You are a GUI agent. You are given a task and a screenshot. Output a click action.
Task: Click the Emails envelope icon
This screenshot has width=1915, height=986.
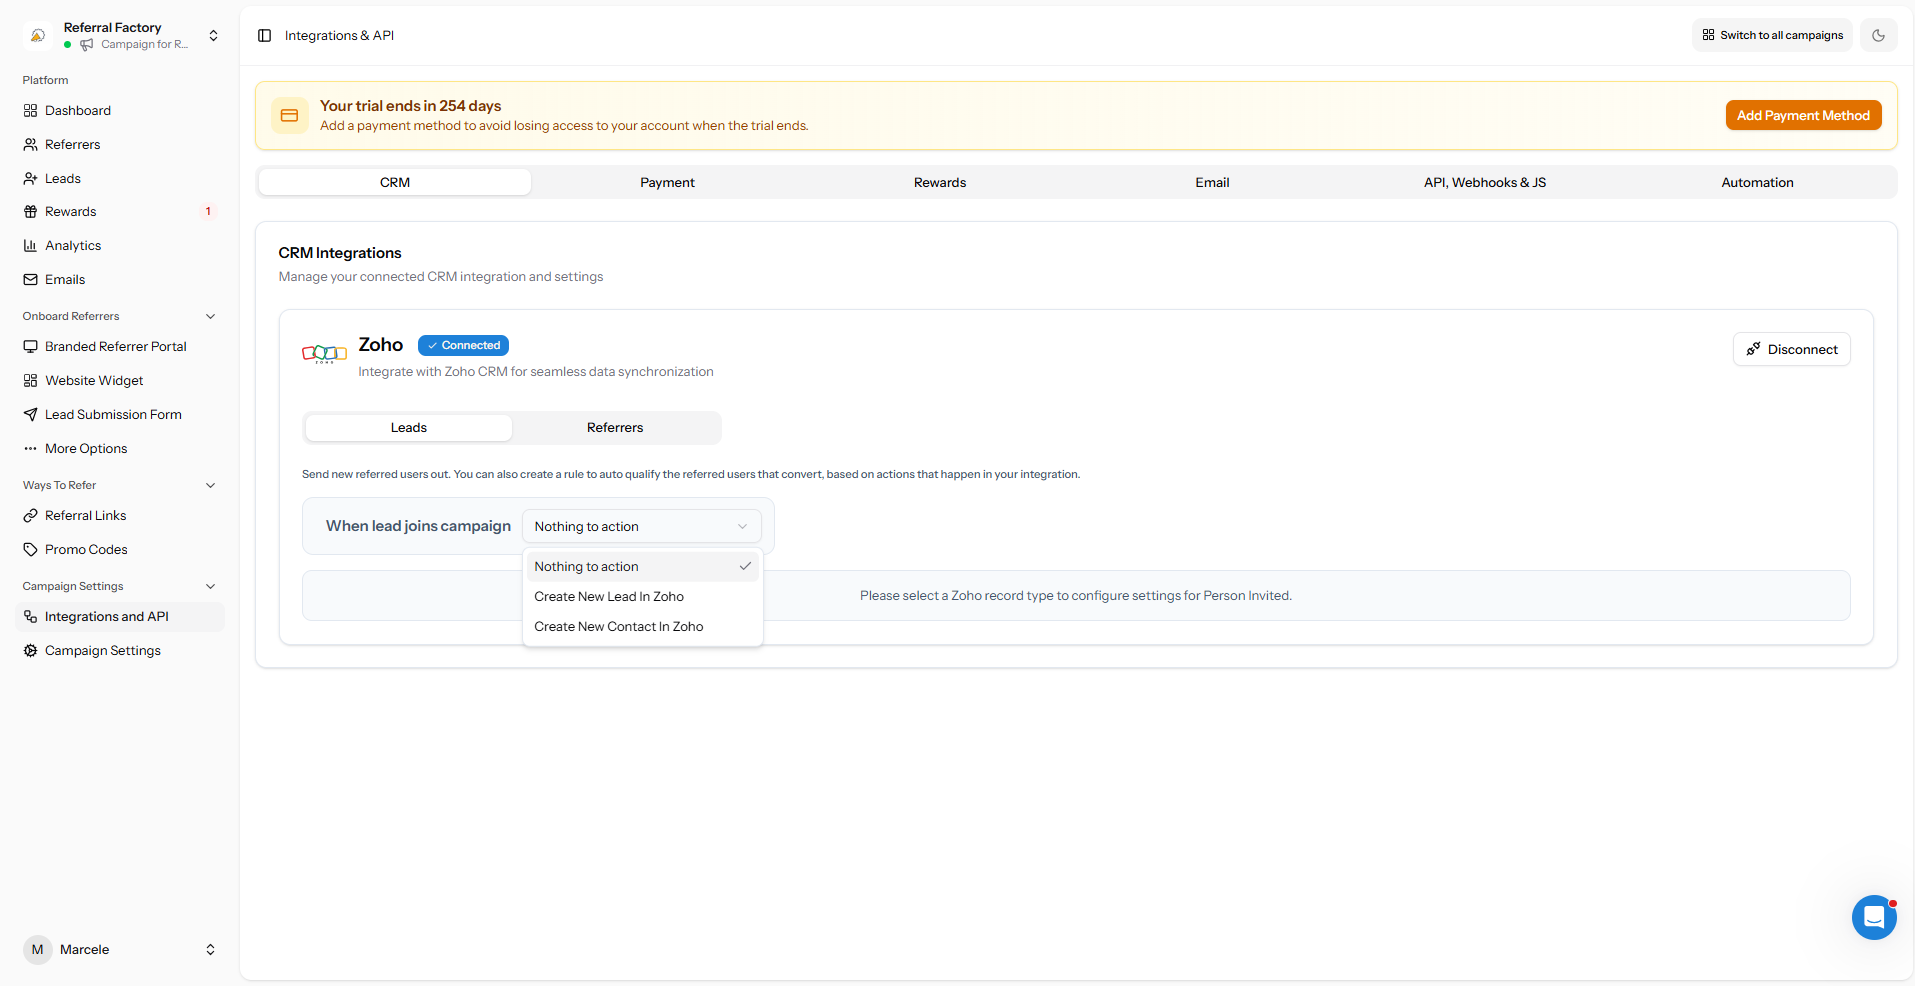click(x=31, y=280)
